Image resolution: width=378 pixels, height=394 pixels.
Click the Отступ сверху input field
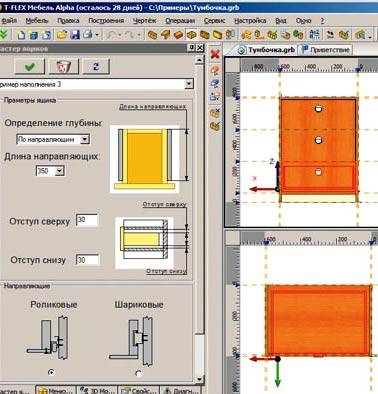coord(87,220)
